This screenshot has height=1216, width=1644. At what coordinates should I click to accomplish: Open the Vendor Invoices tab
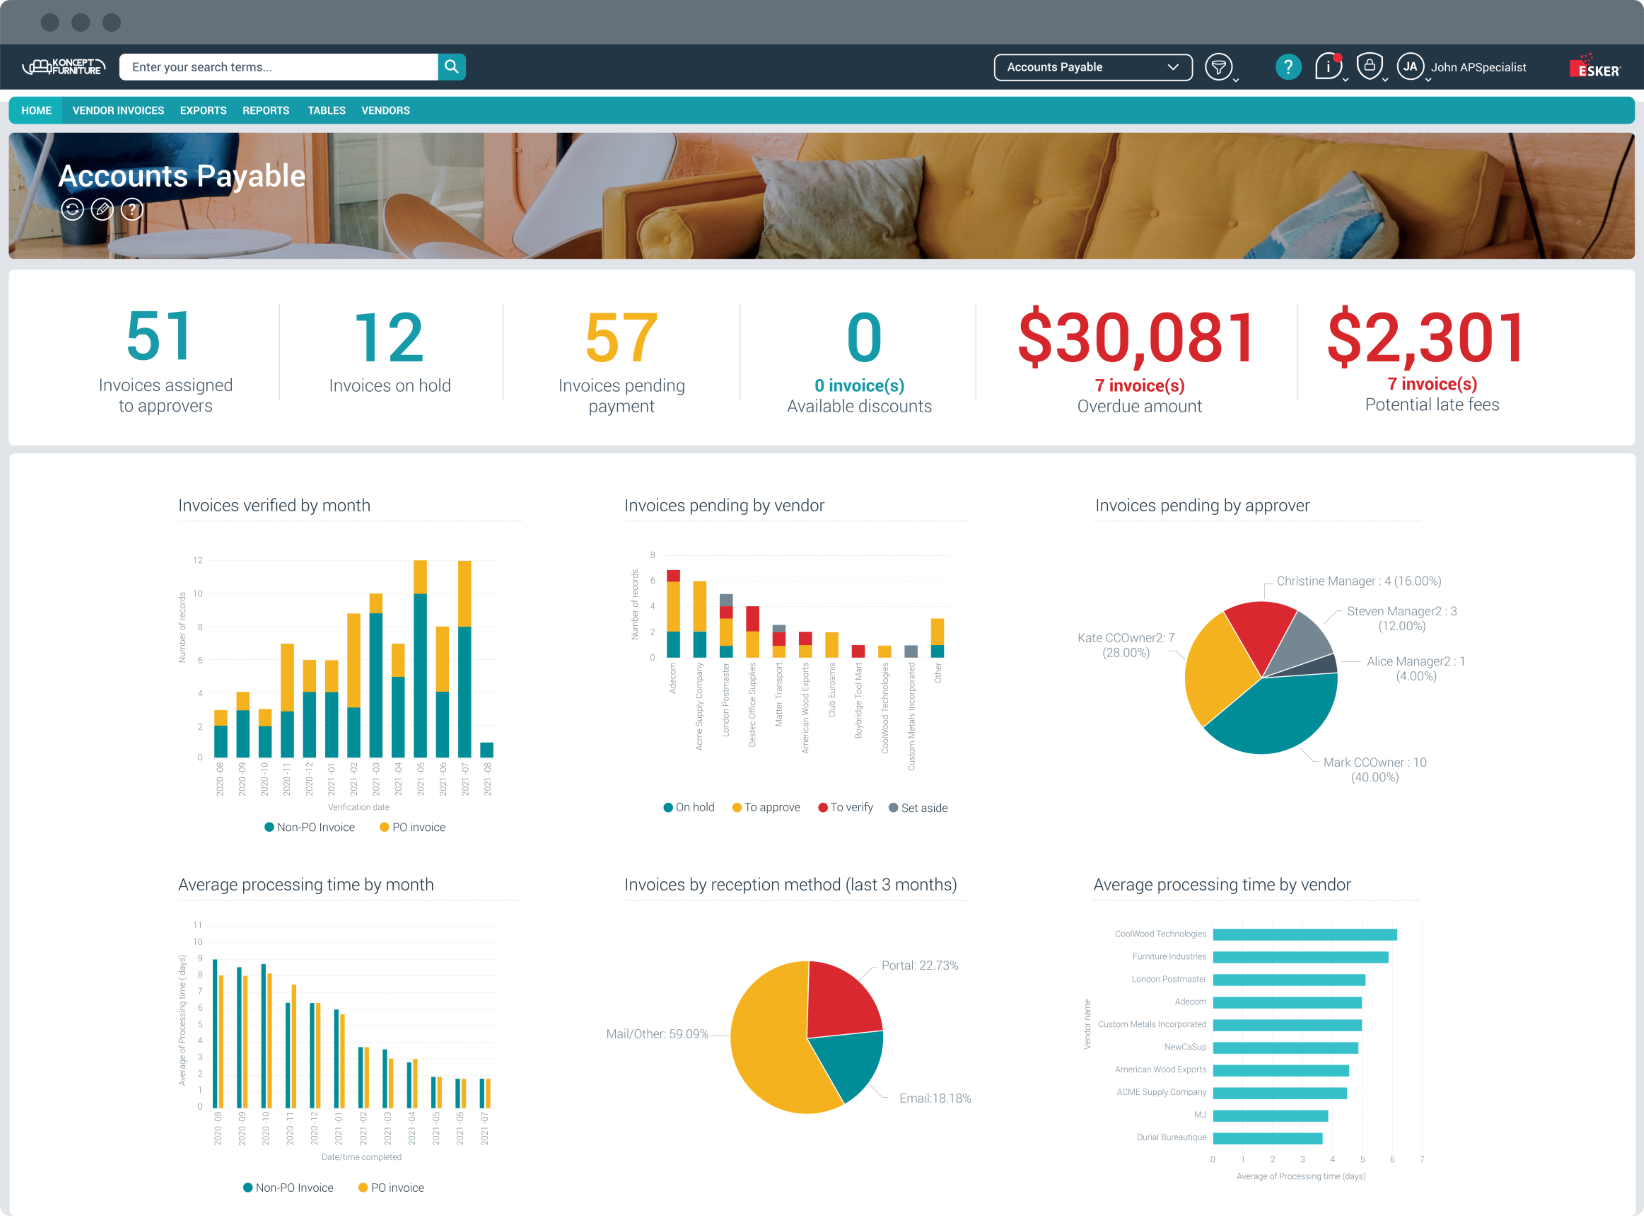[x=118, y=111]
